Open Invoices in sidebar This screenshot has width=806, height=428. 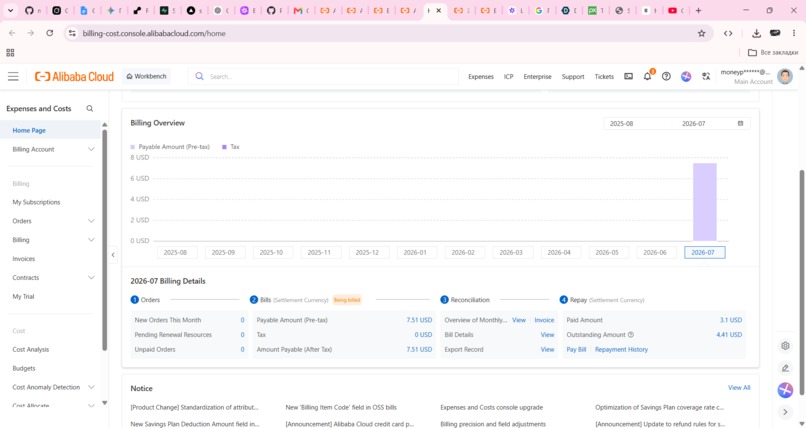[24, 259]
